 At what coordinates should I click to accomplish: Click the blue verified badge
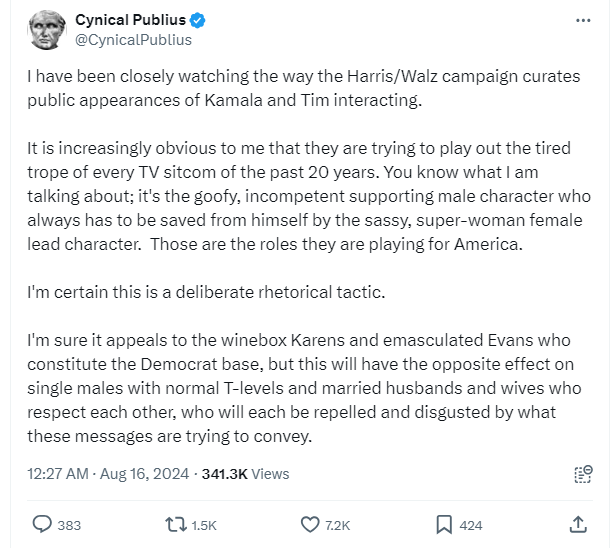(x=198, y=20)
